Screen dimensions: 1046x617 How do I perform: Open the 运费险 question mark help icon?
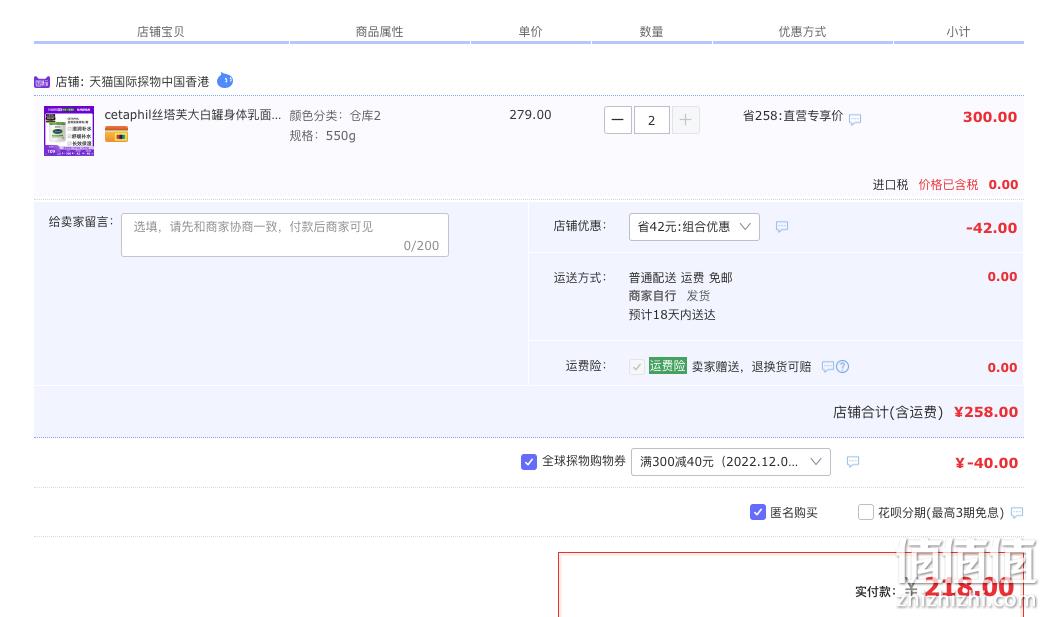coord(843,366)
